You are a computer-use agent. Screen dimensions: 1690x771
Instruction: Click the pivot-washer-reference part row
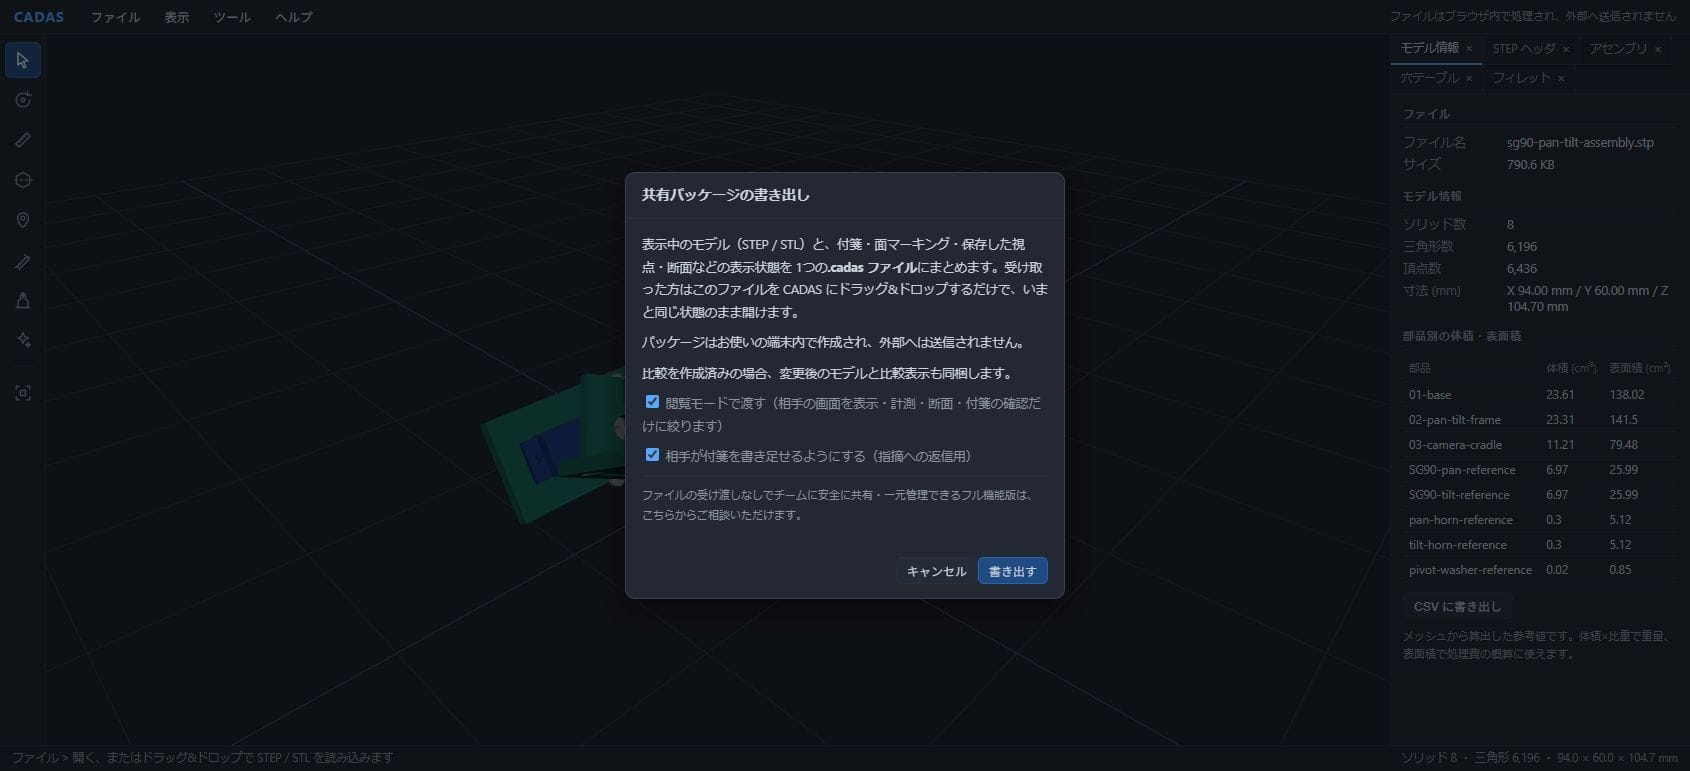[x=1538, y=570]
